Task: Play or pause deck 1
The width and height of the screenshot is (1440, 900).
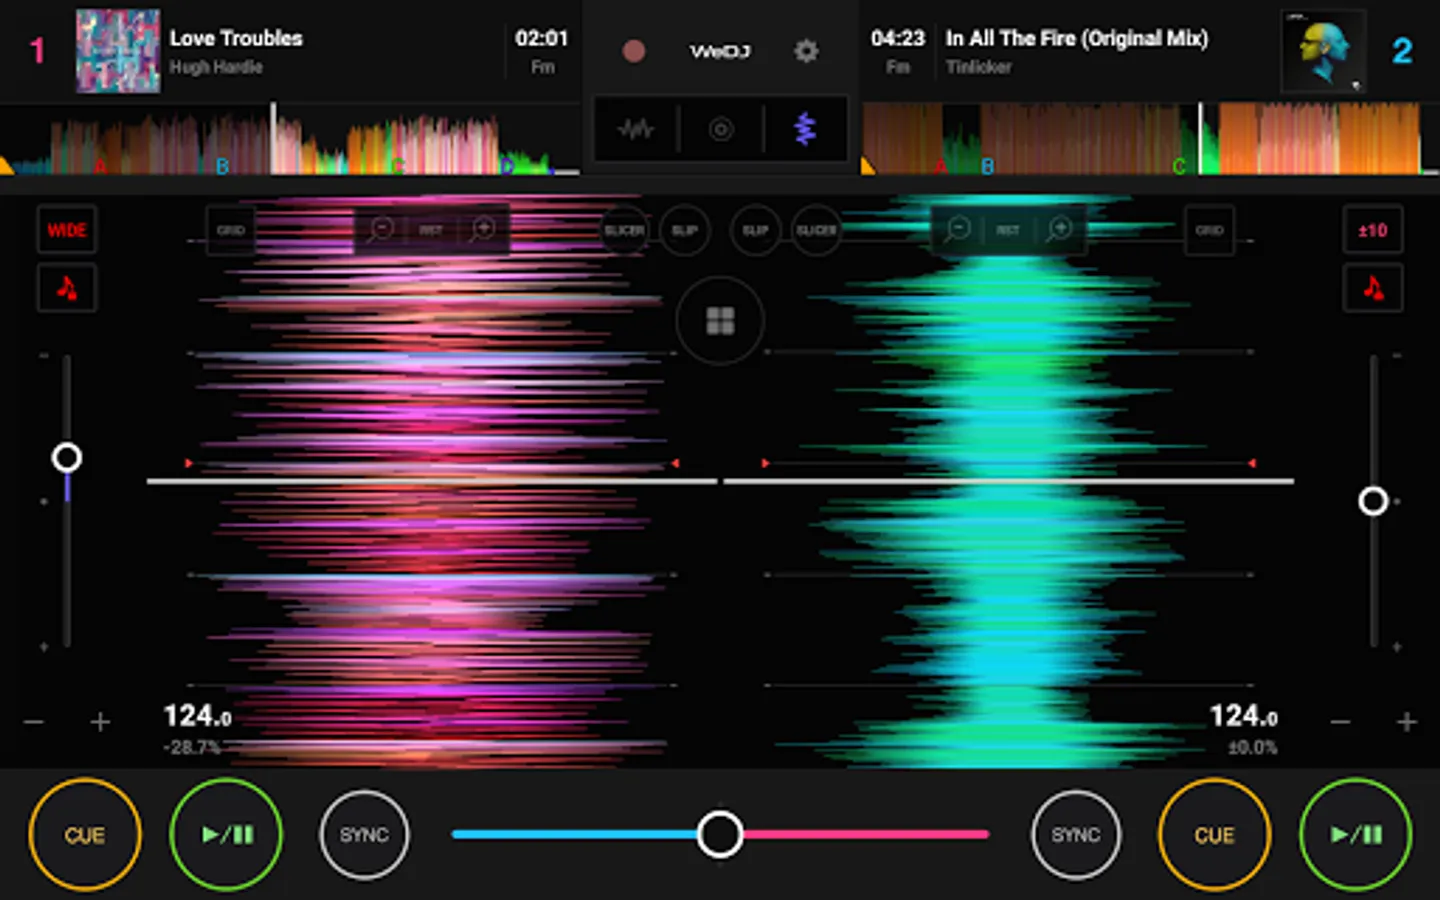Action: pyautogui.click(x=227, y=835)
